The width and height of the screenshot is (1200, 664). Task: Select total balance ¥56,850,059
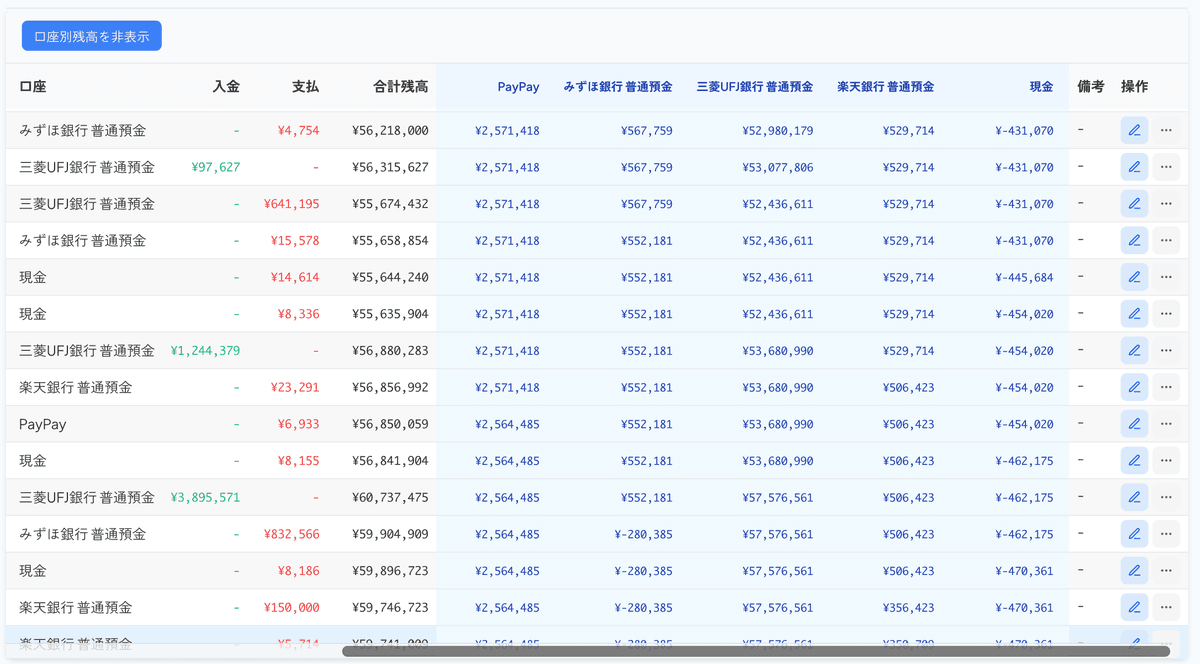(391, 424)
